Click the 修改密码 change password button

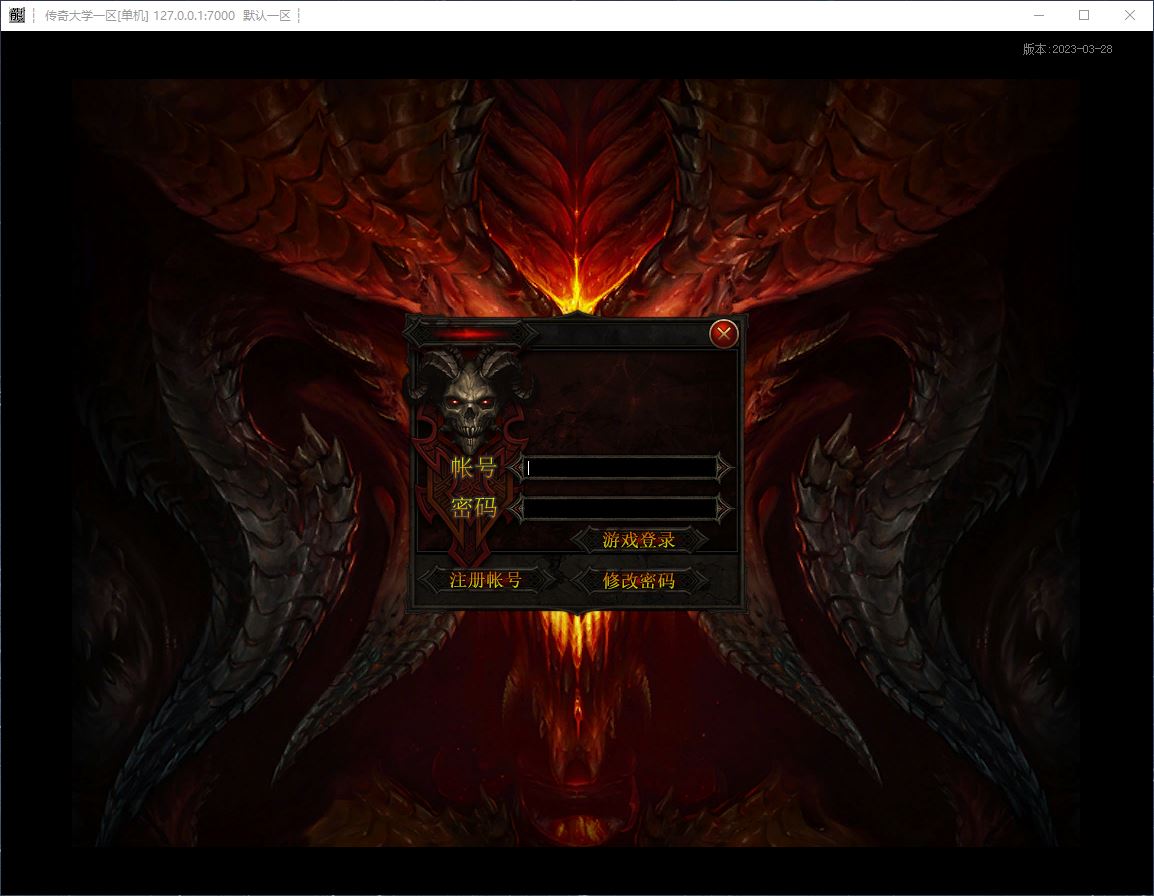click(640, 578)
